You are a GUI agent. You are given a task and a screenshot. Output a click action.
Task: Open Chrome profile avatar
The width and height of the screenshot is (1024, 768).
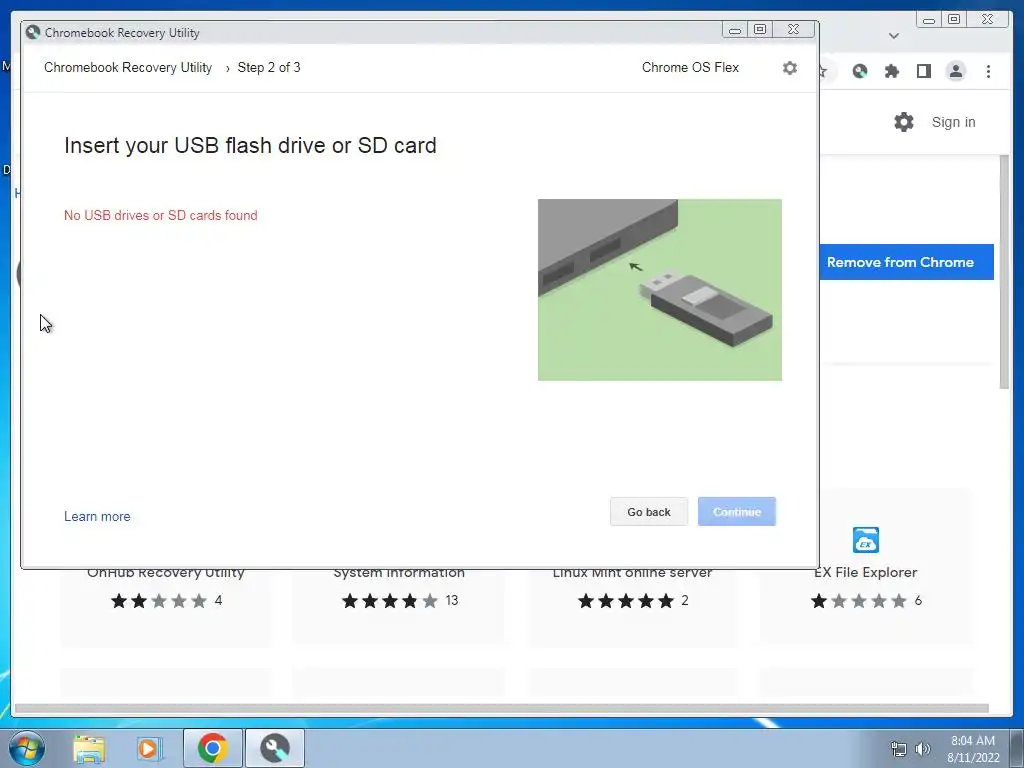click(x=955, y=71)
